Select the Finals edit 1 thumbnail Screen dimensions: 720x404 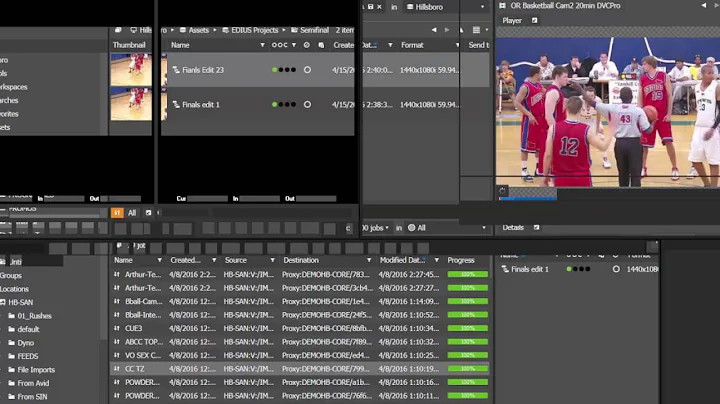131,104
